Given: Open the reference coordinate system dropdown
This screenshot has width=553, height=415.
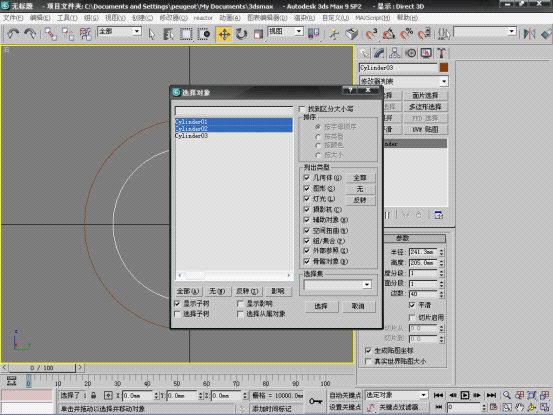Looking at the screenshot, I should tap(299, 31).
